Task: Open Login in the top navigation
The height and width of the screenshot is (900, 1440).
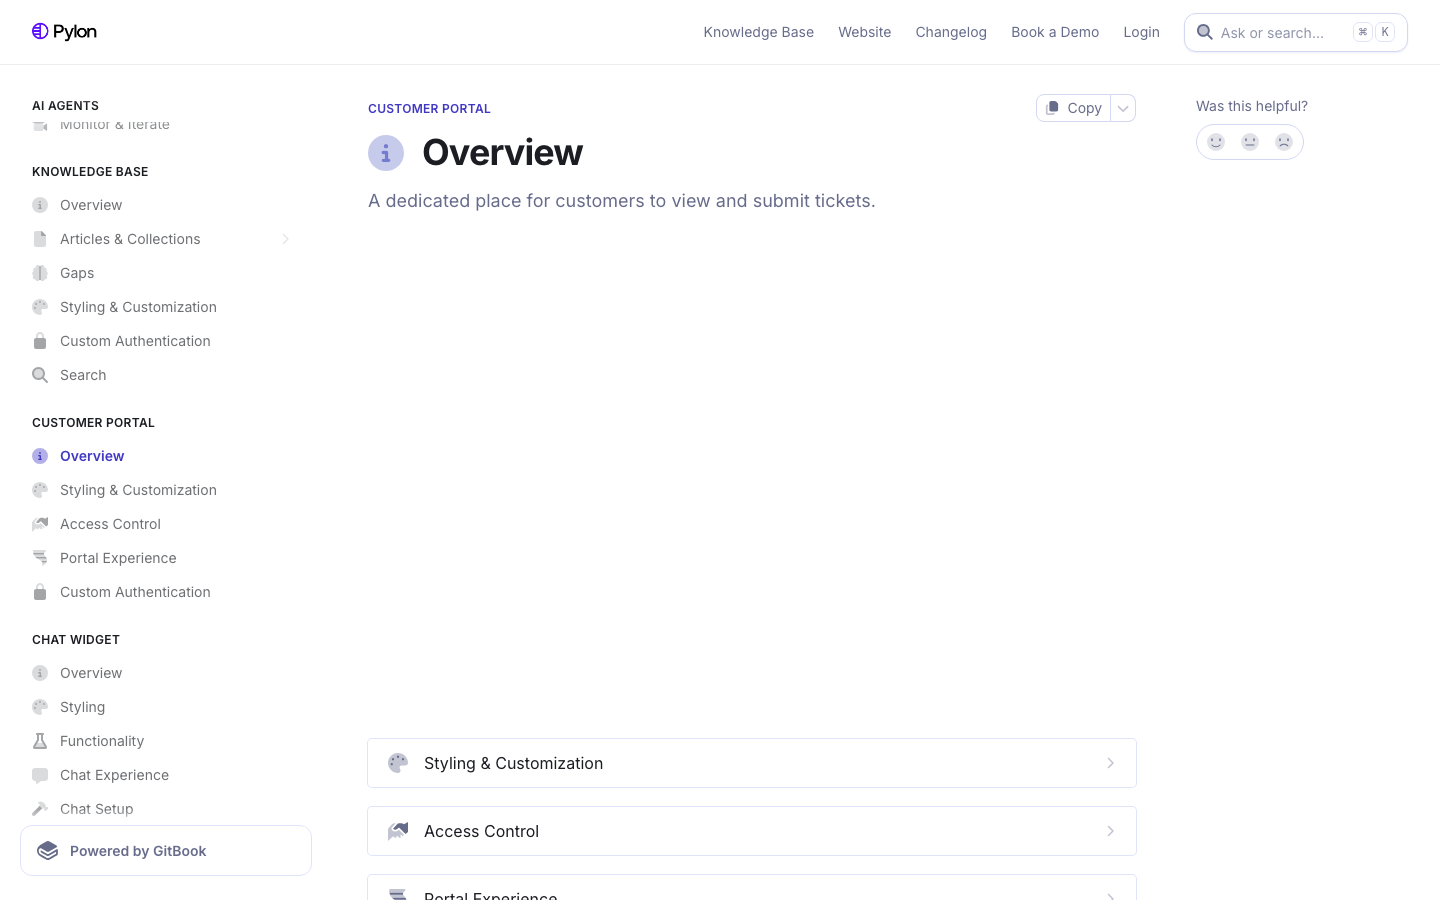Action: coord(1141,32)
